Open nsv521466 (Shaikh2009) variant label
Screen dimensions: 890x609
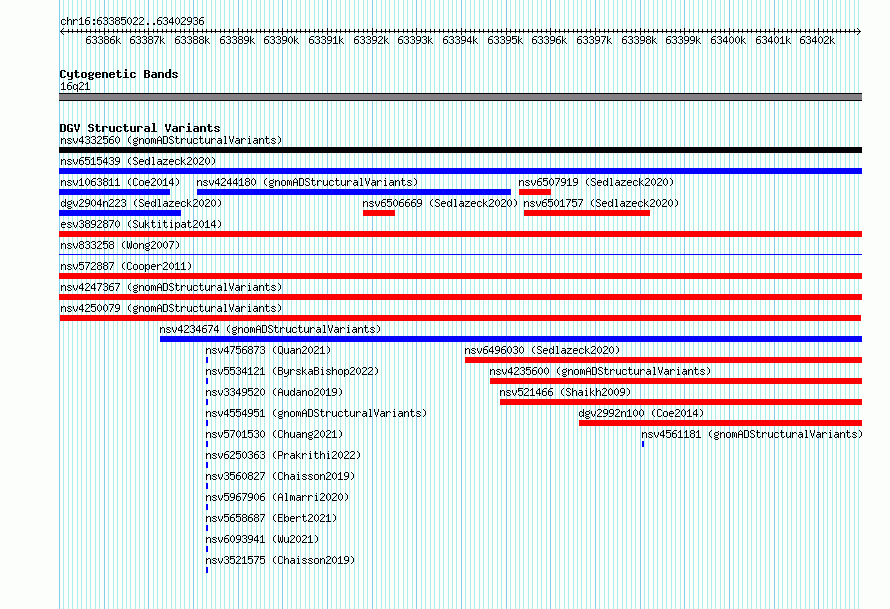[565, 392]
